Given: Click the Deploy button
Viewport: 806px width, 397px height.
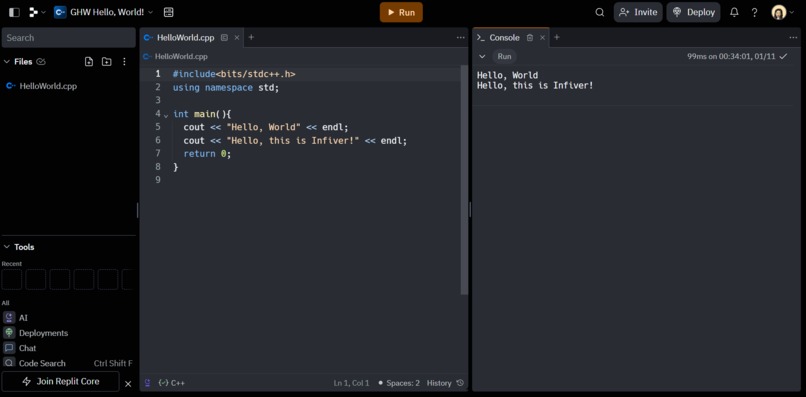Looking at the screenshot, I should point(693,12).
